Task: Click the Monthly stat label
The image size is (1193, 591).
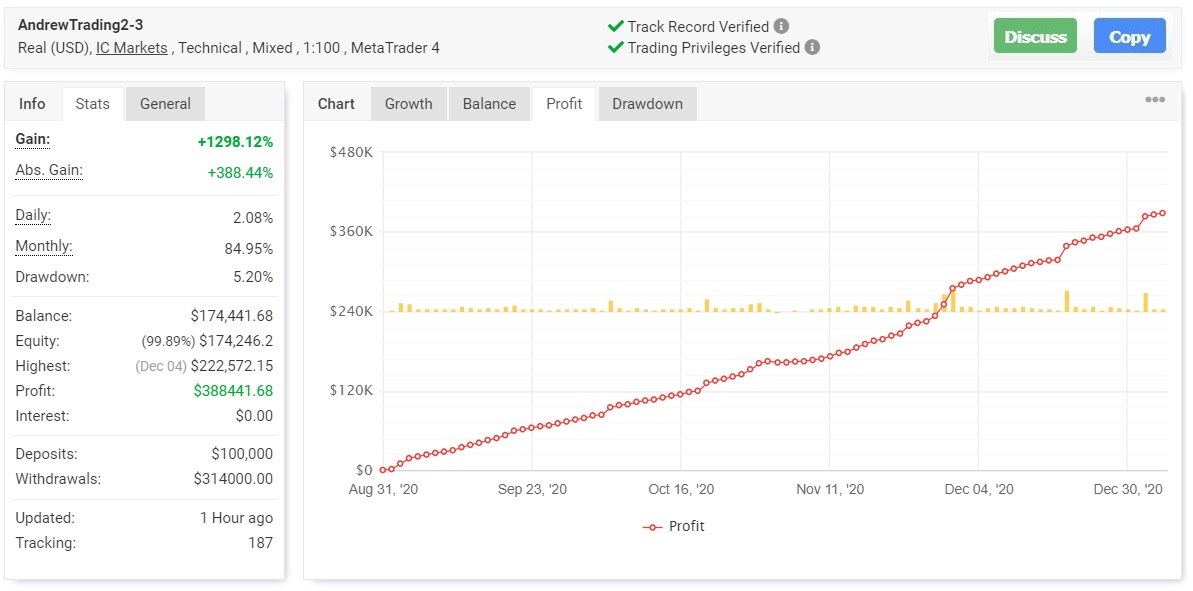Action: tap(44, 247)
